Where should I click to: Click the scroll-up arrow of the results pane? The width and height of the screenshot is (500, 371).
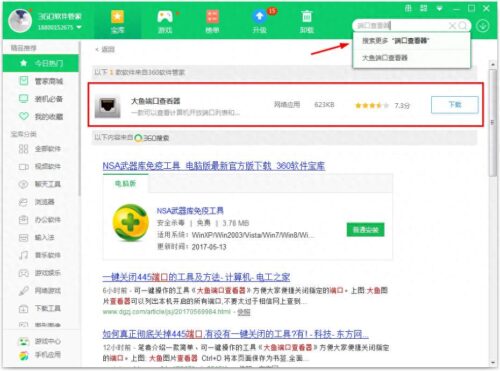pyautogui.click(x=493, y=64)
